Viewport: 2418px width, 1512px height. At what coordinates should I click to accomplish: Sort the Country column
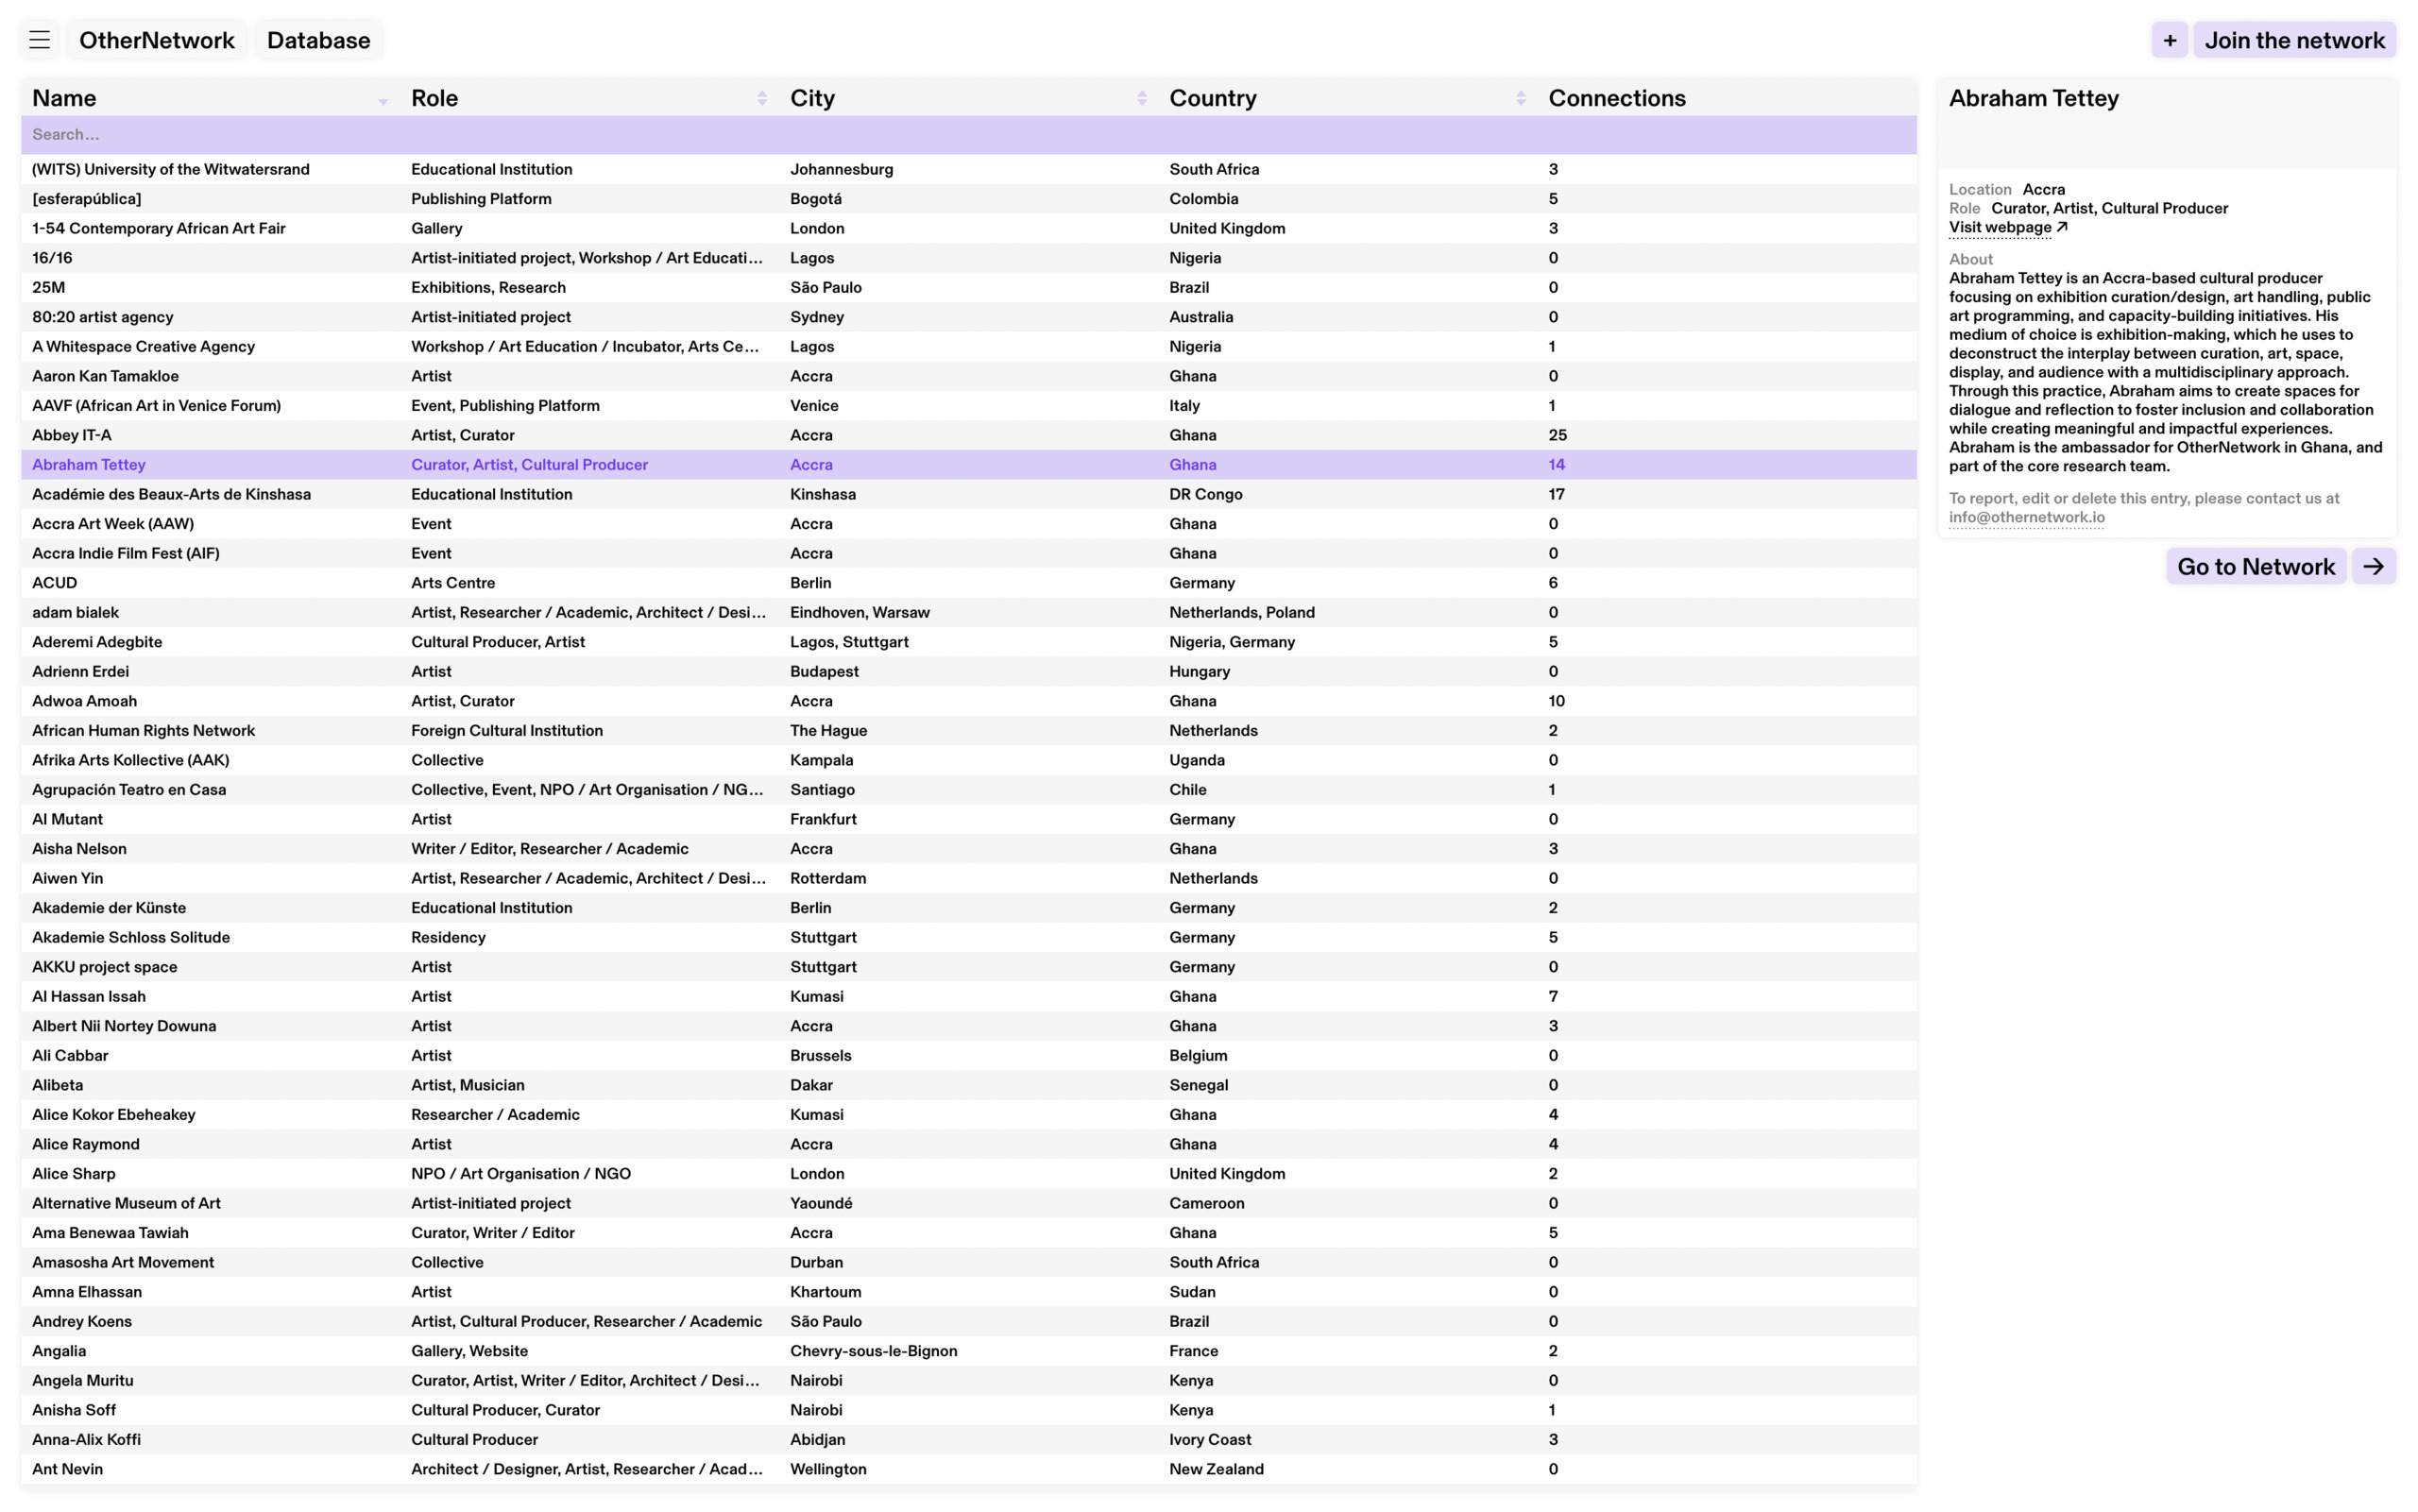click(x=1520, y=98)
